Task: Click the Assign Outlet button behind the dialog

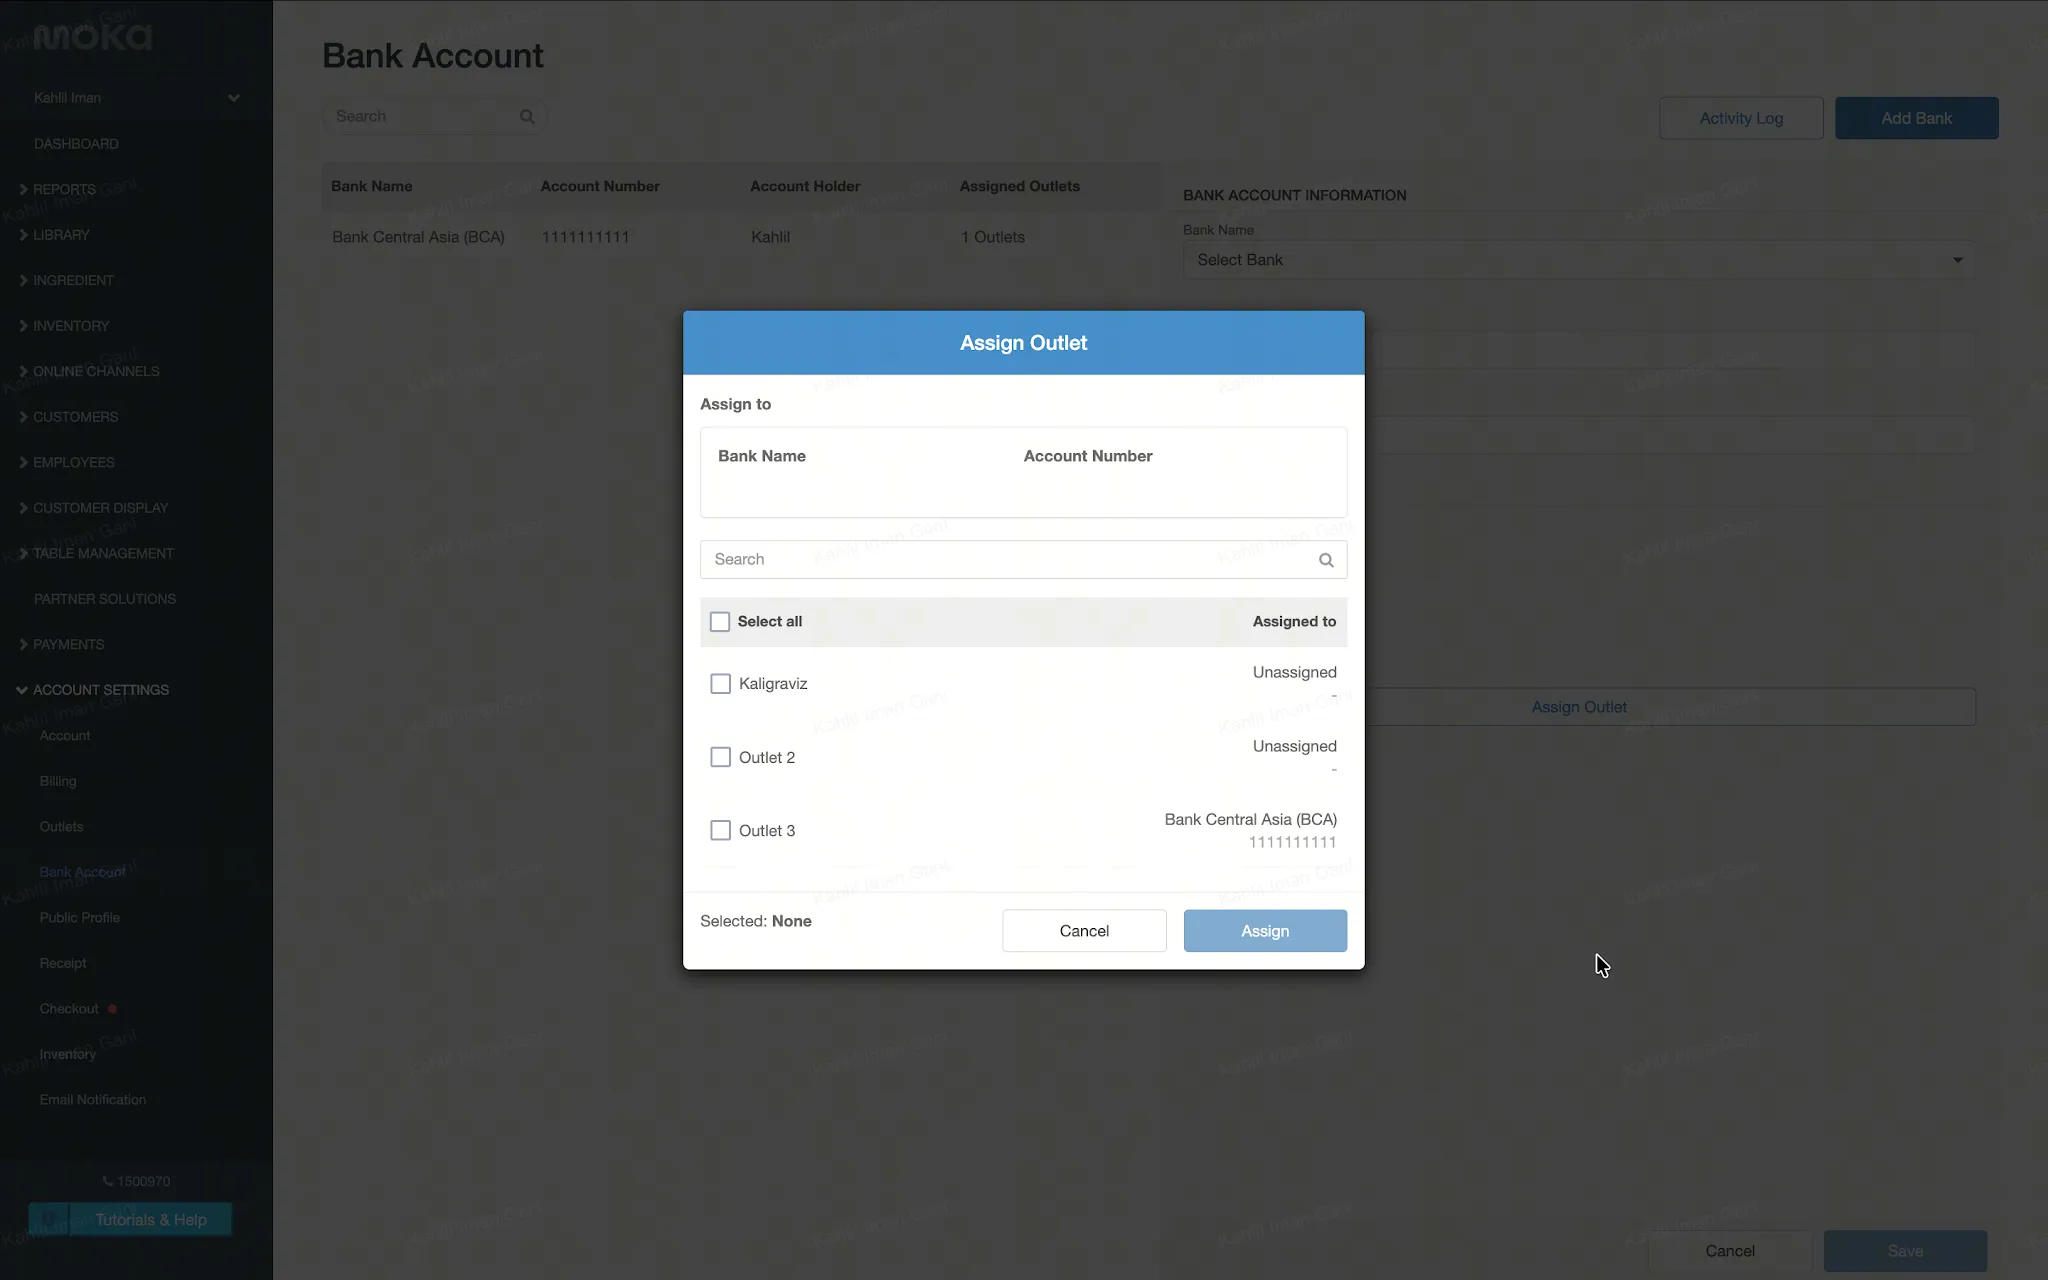Action: coord(1579,707)
